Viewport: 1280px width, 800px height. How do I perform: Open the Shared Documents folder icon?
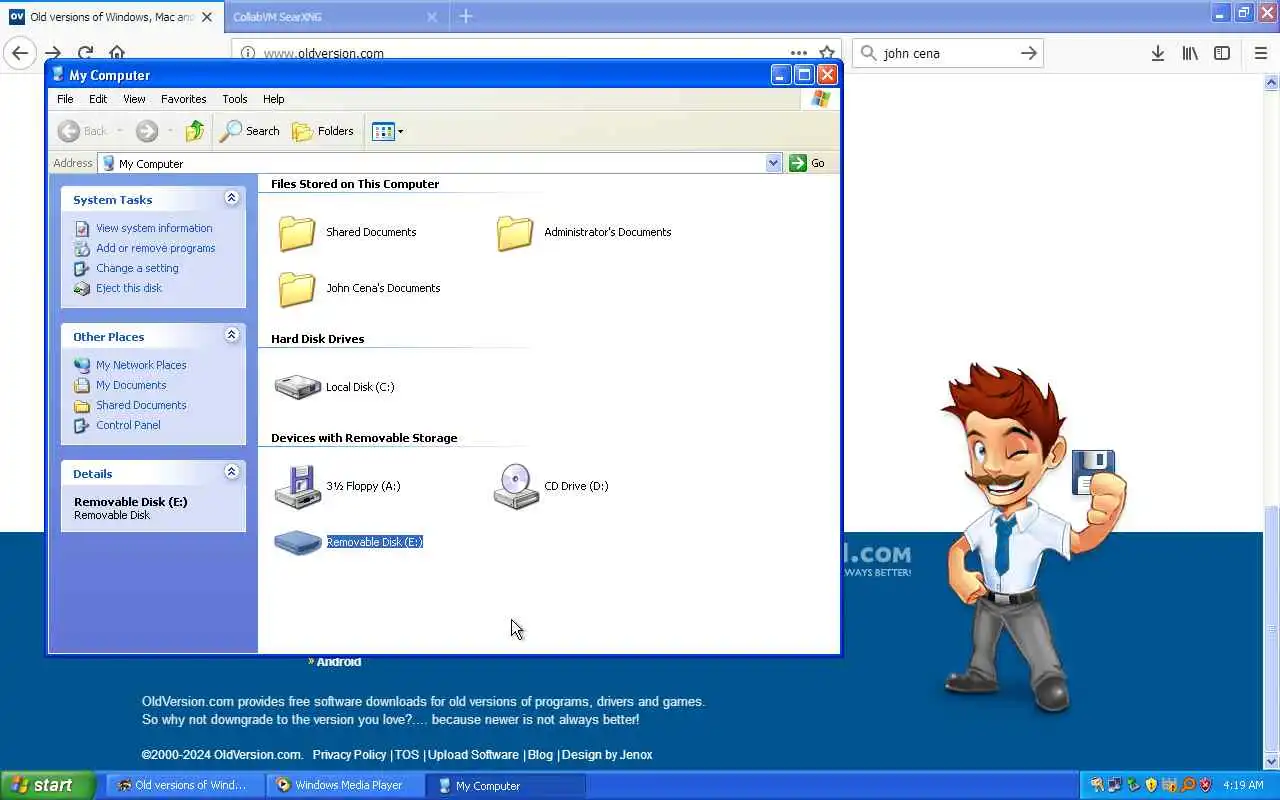(x=297, y=232)
